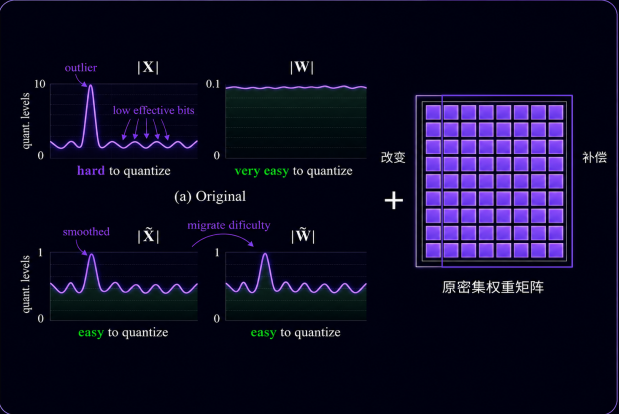
Task: Click the flat line in |W| chart
Action: tap(296, 87)
